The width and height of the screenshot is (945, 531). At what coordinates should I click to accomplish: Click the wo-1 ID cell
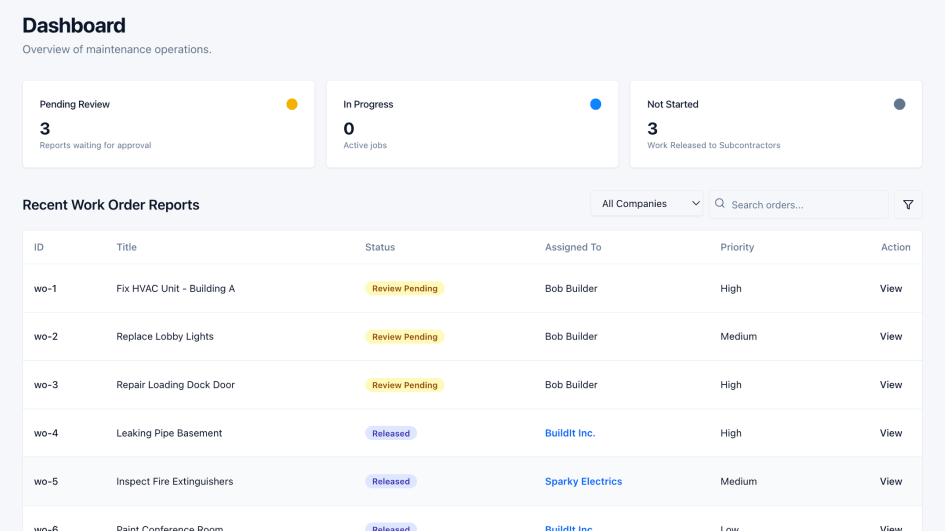coord(45,288)
